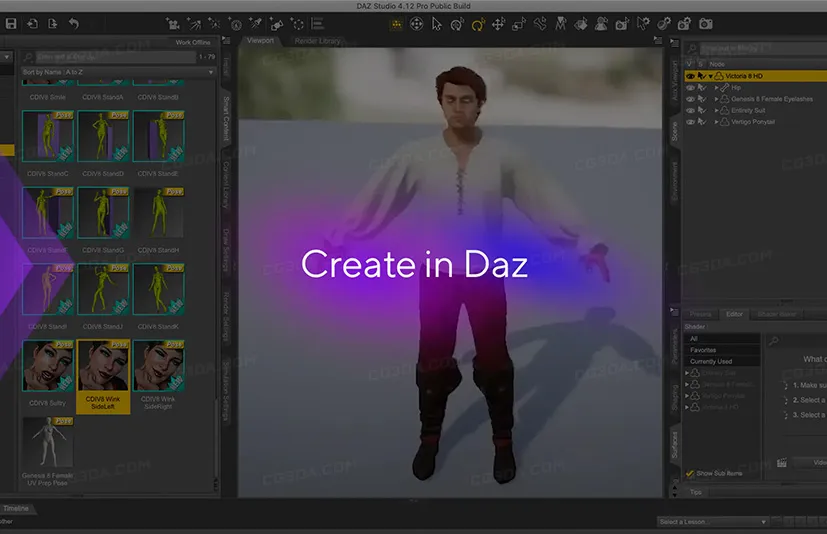Select the Translate move tool
The image size is (827, 534).
(498, 23)
